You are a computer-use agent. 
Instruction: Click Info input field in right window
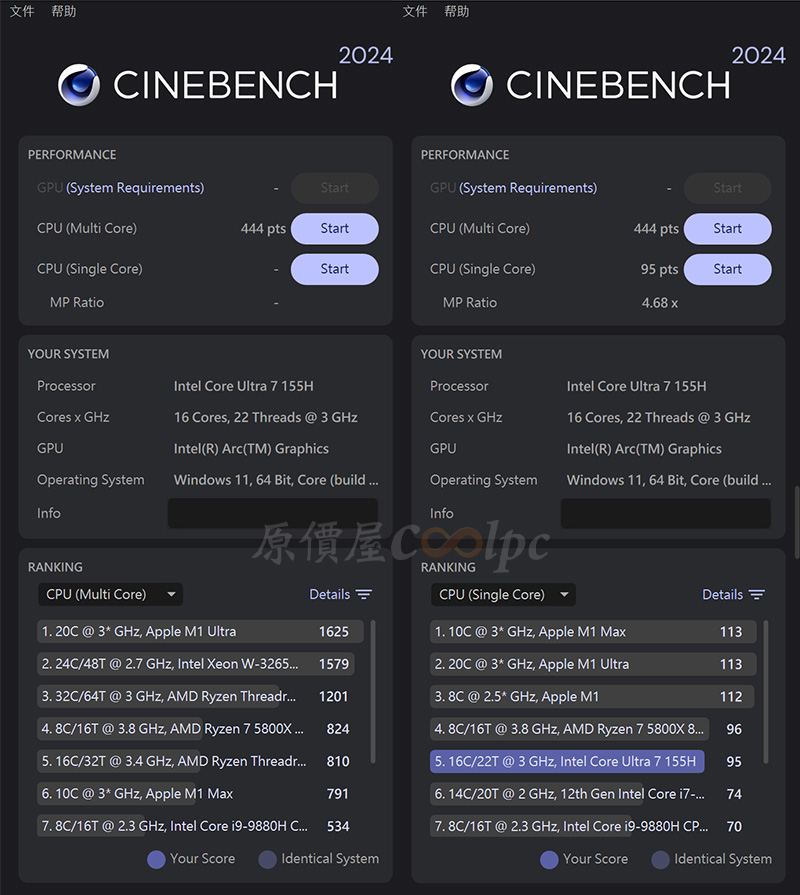click(665, 513)
